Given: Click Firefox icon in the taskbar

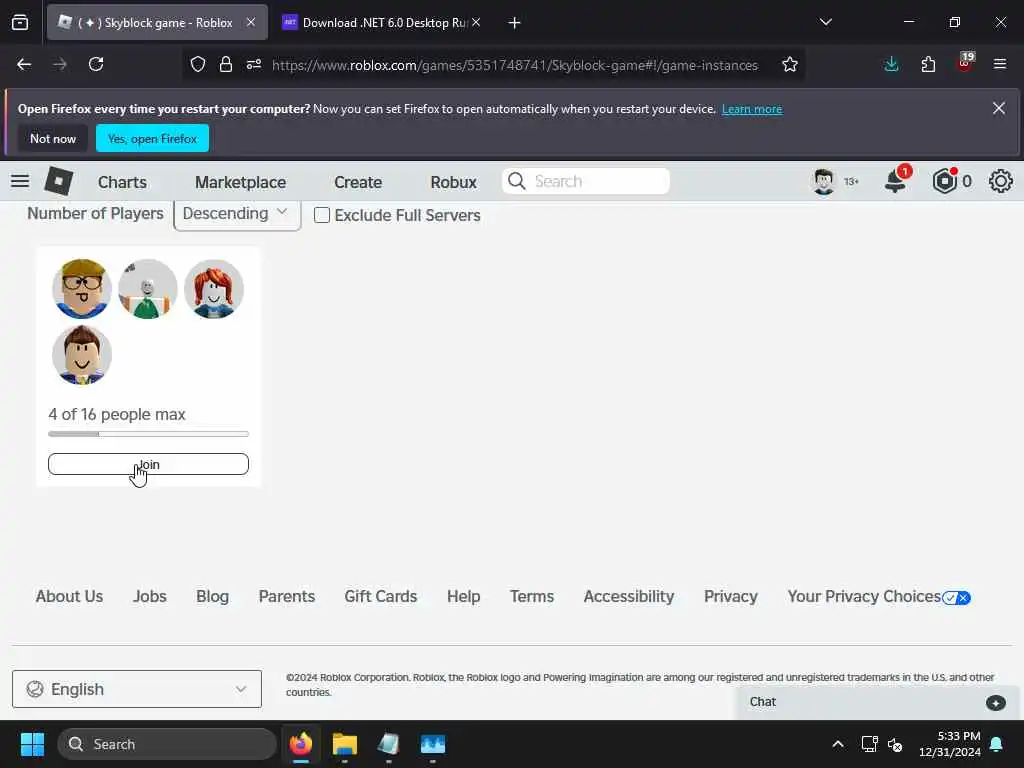Looking at the screenshot, I should 301,744.
